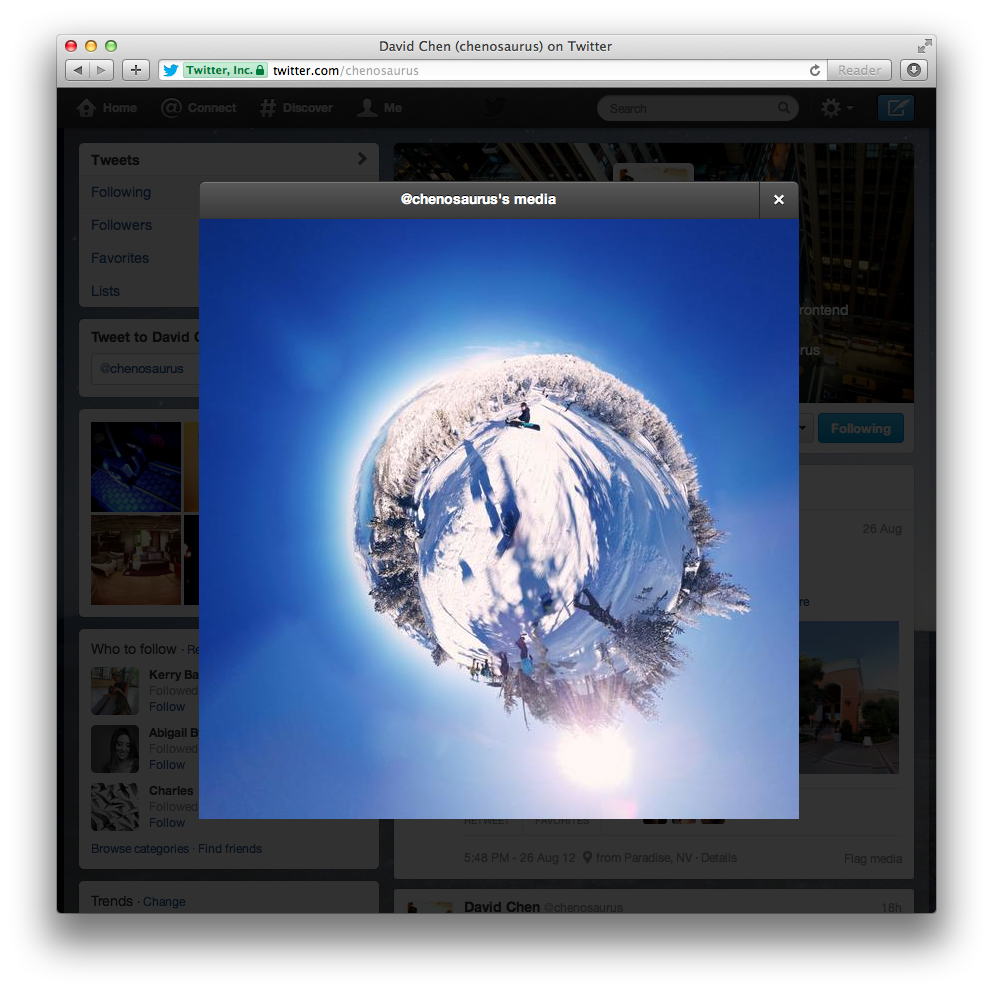Close the @chenosaurus's media viewer

[x=778, y=200]
